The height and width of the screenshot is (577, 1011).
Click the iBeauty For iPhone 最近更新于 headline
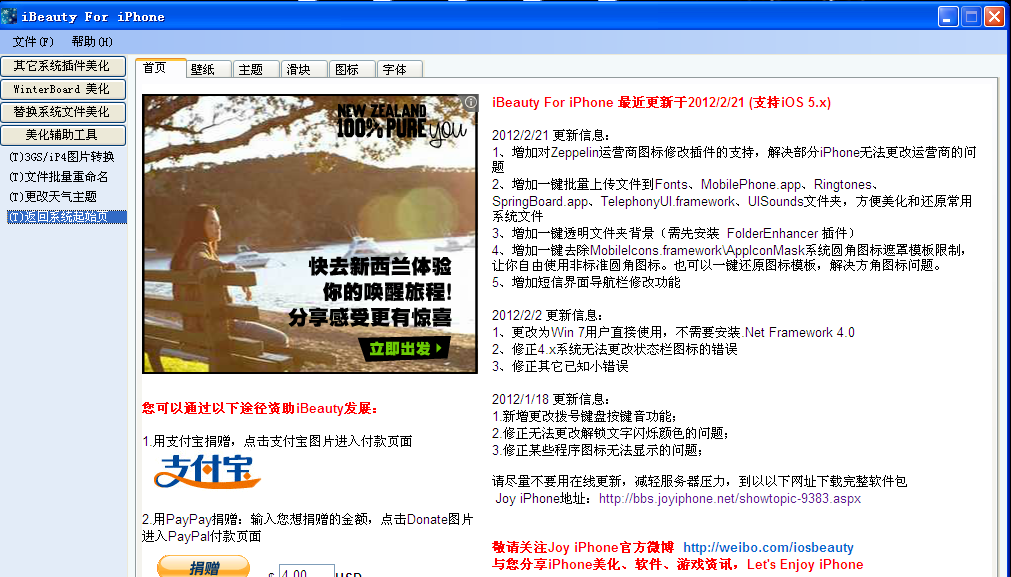pyautogui.click(x=662, y=103)
